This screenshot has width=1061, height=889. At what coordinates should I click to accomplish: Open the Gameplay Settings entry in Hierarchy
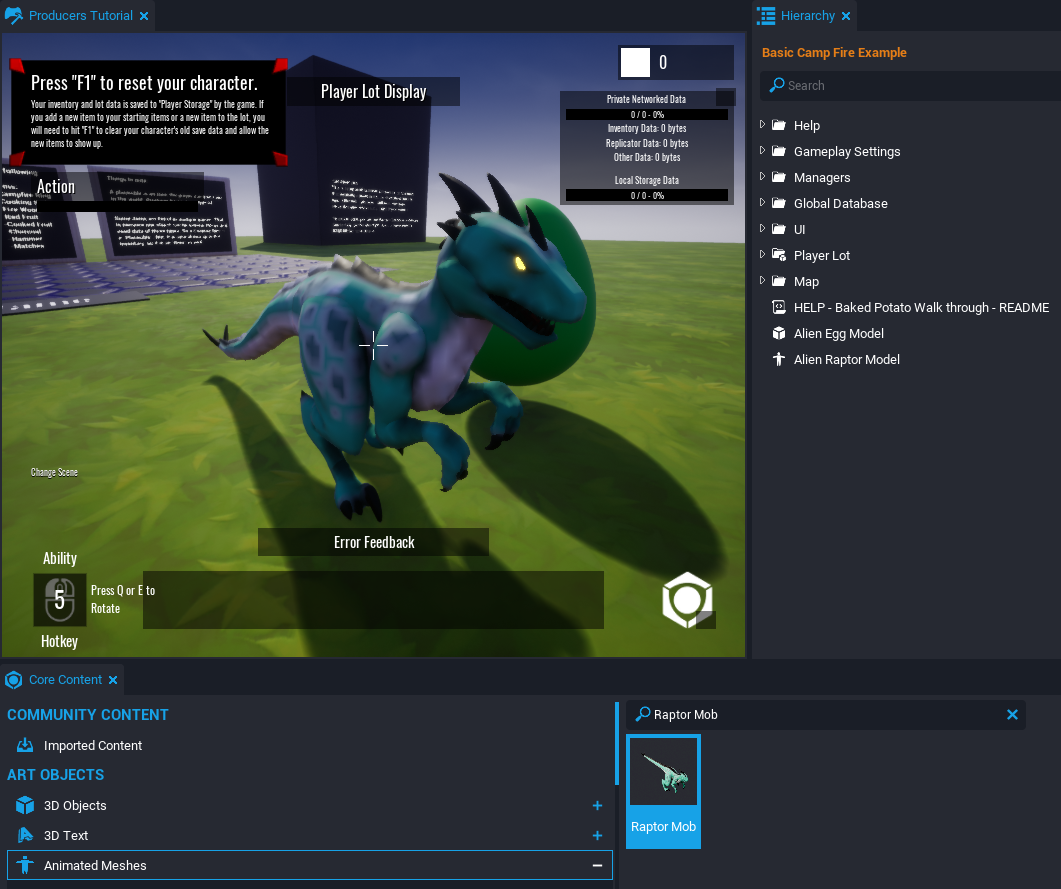[848, 151]
